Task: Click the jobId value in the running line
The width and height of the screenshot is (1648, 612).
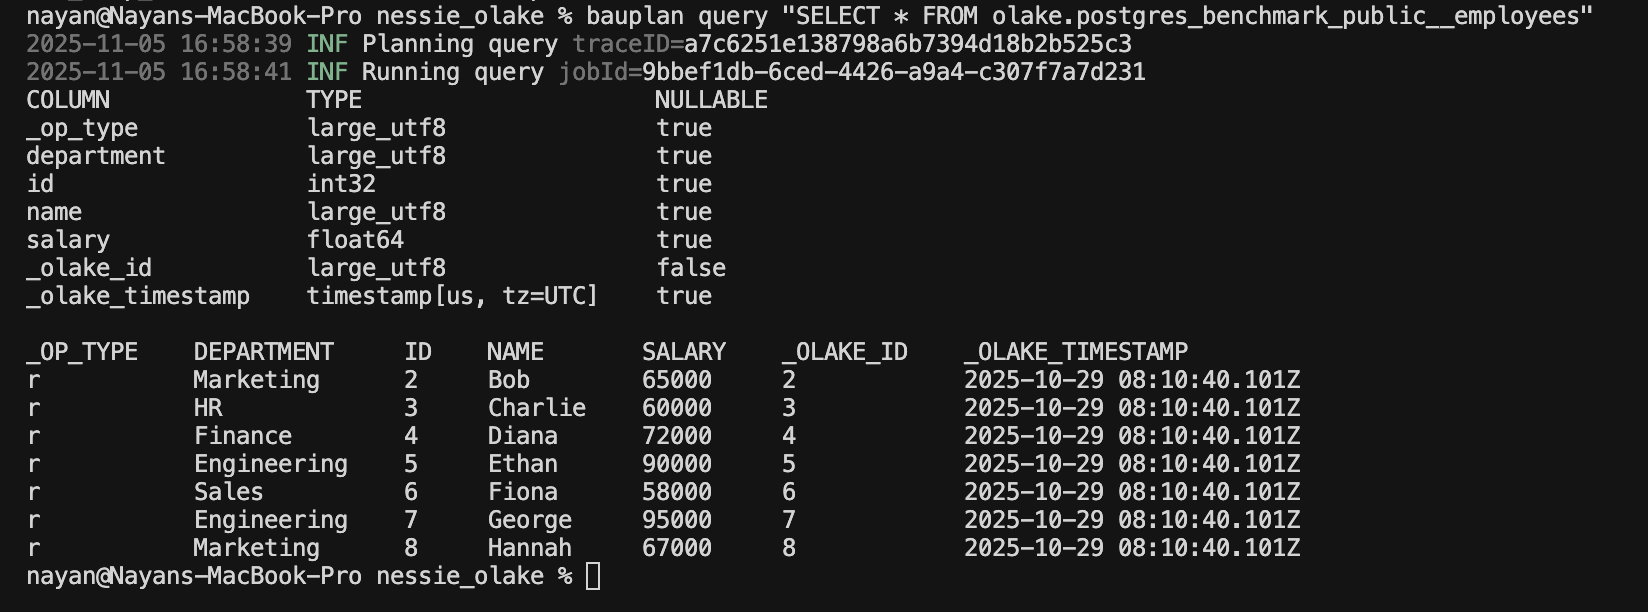Action: 893,72
